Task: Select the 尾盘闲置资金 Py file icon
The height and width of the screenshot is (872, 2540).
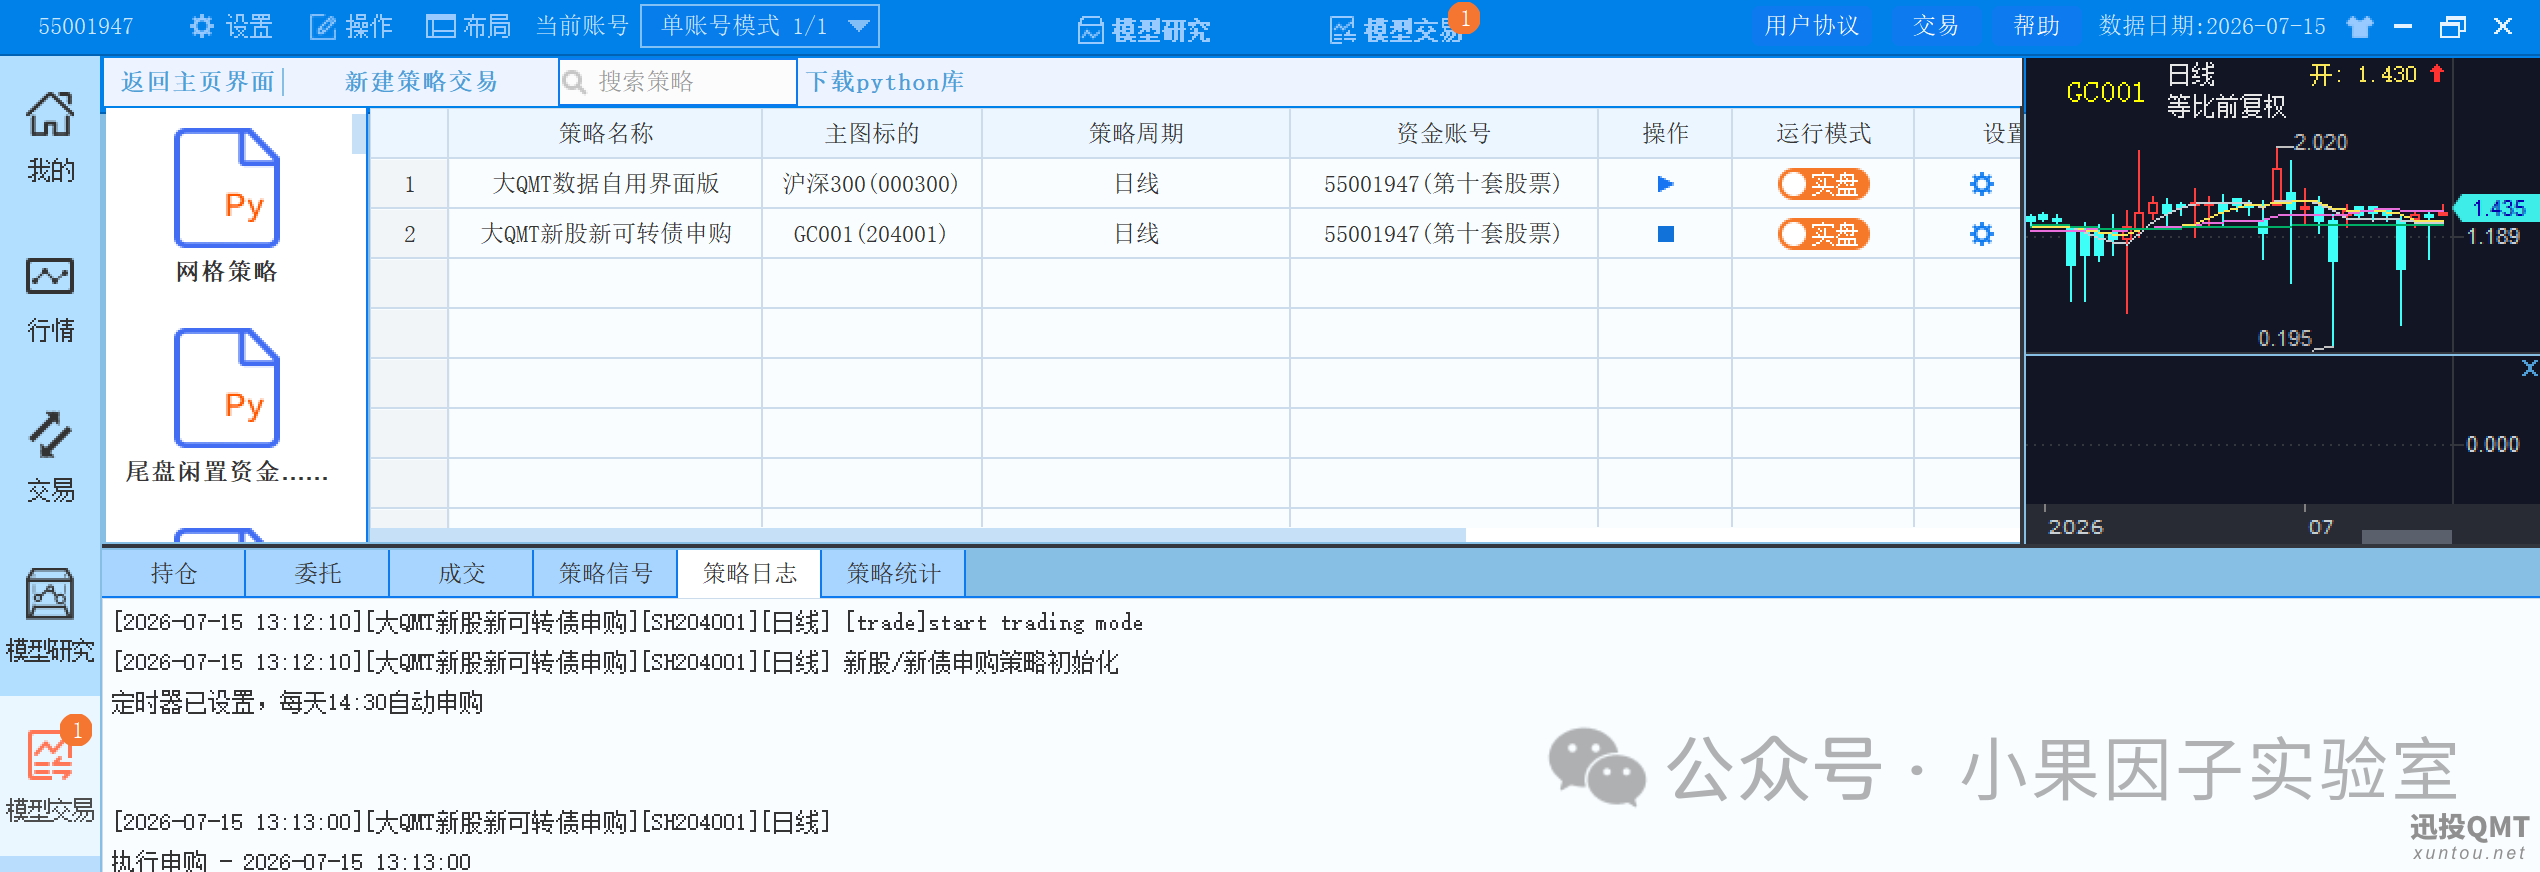Action: pyautogui.click(x=227, y=388)
